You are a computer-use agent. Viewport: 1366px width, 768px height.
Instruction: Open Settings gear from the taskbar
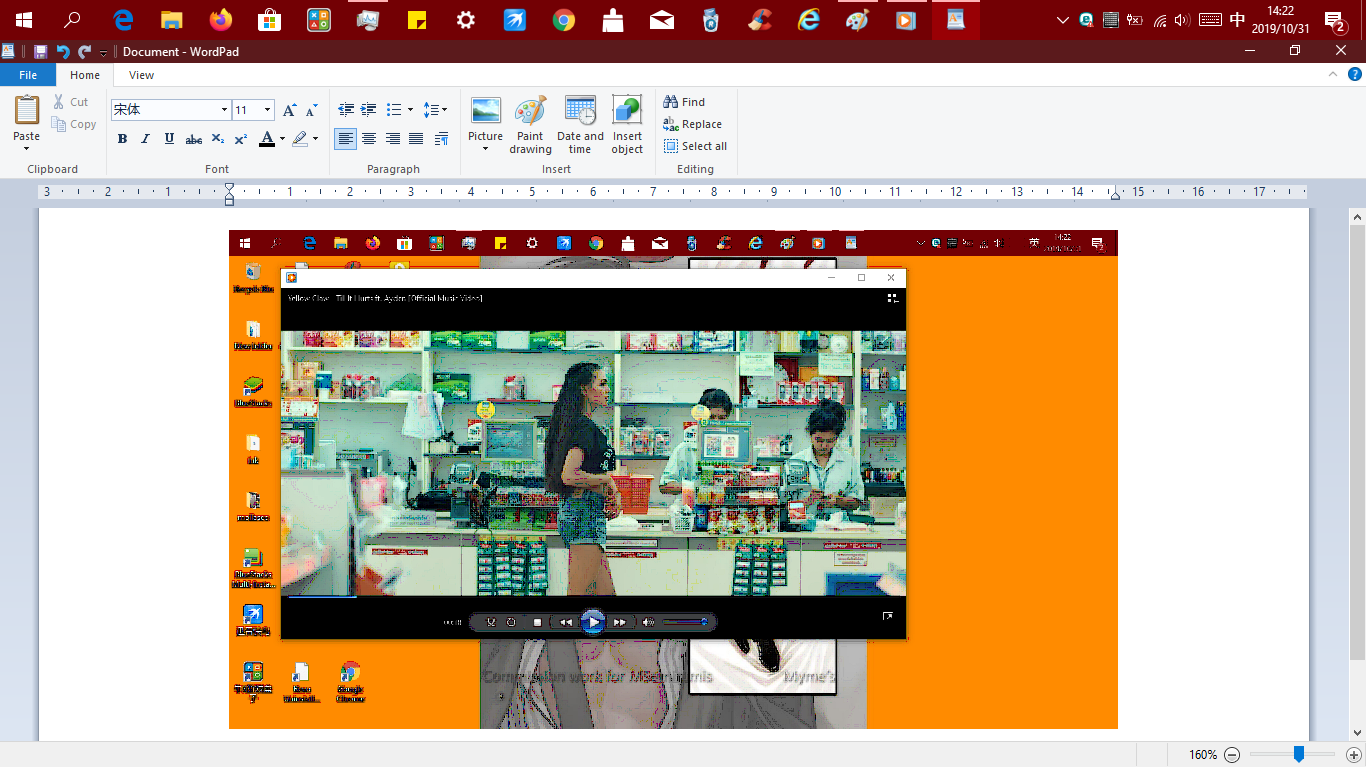[x=465, y=20]
